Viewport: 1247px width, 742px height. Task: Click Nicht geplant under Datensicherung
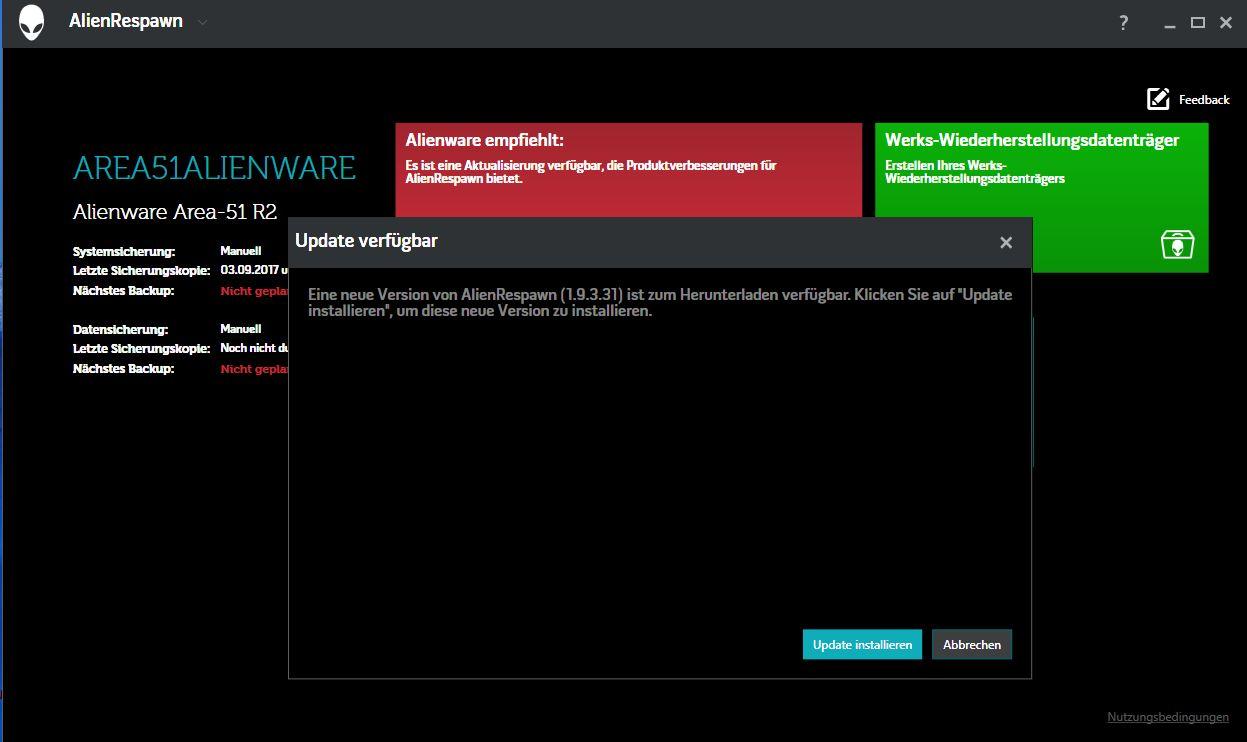[x=254, y=369]
